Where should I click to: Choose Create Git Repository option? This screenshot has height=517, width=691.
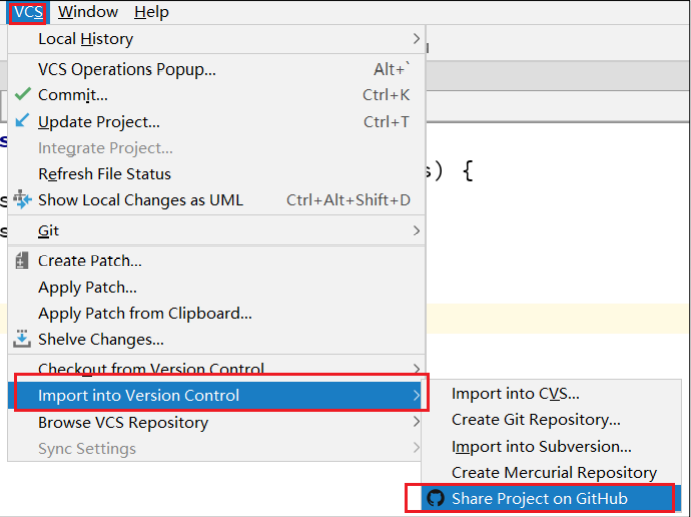[535, 420]
